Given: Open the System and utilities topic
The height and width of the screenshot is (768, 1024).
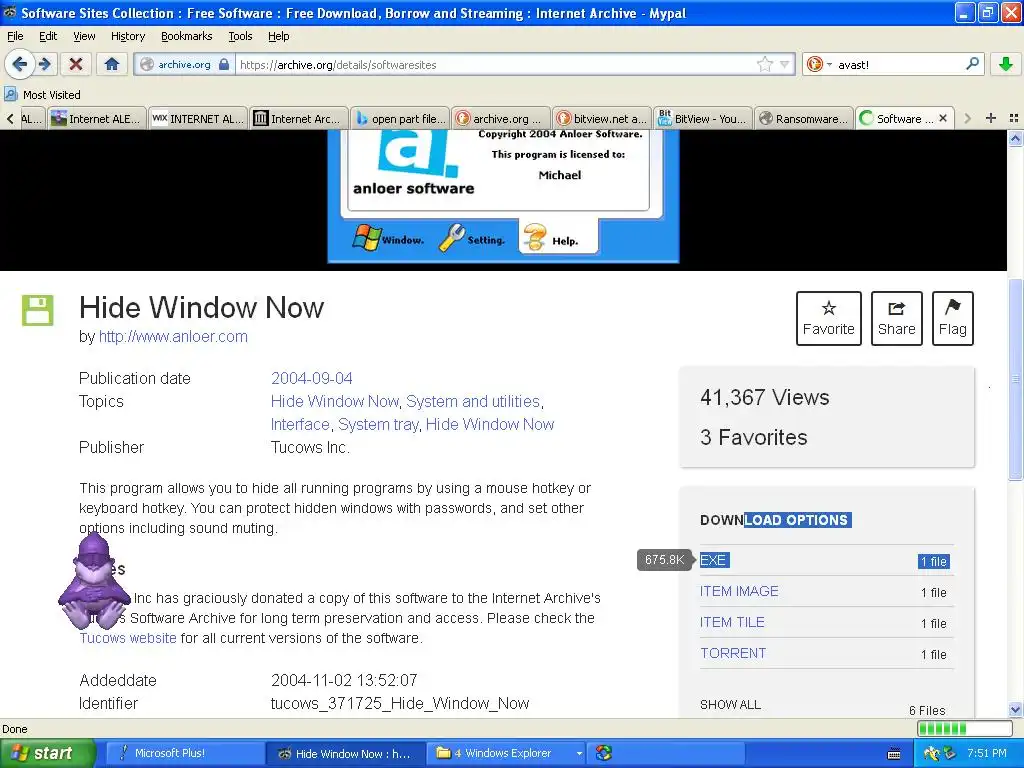Looking at the screenshot, I should click(x=473, y=401).
